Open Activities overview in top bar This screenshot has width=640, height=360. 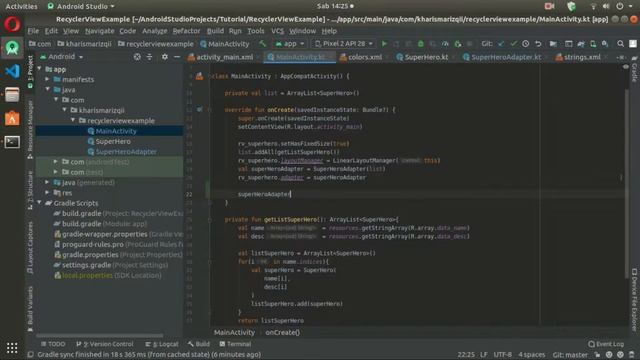pos(21,6)
